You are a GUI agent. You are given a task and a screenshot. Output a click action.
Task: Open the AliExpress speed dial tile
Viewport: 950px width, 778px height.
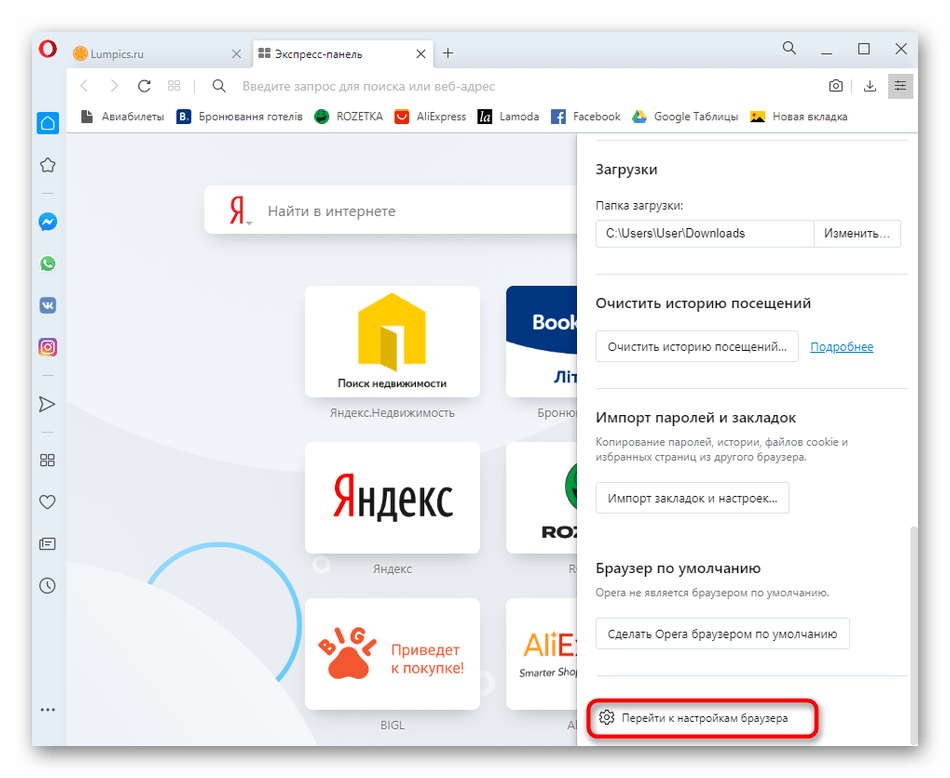pyautogui.click(x=542, y=654)
